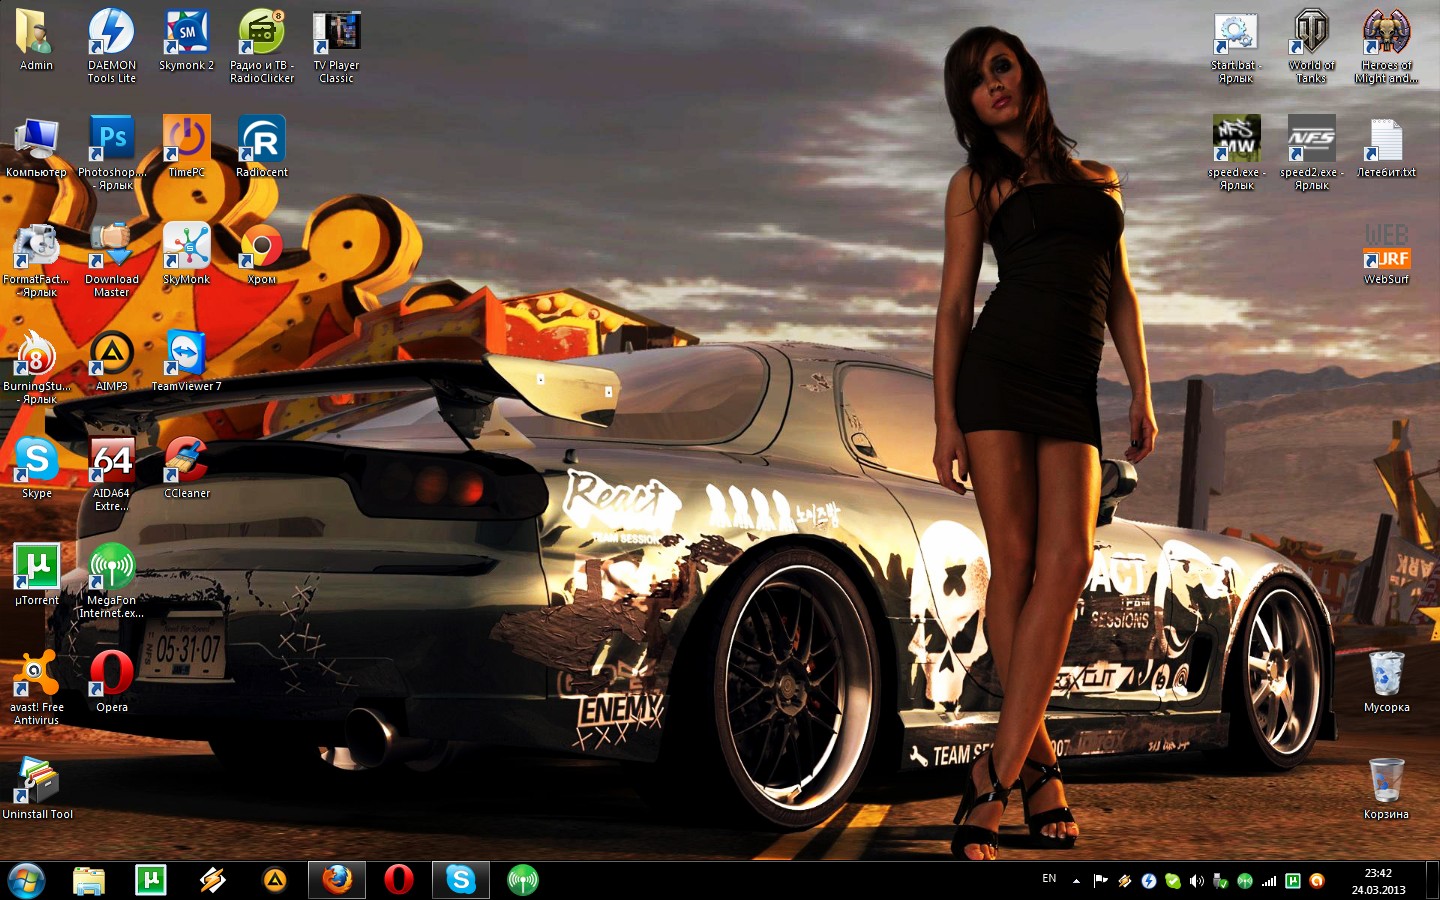This screenshot has width=1440, height=900.
Task: Select the Мусорка recycle bin icon
Action: pyautogui.click(x=1386, y=683)
